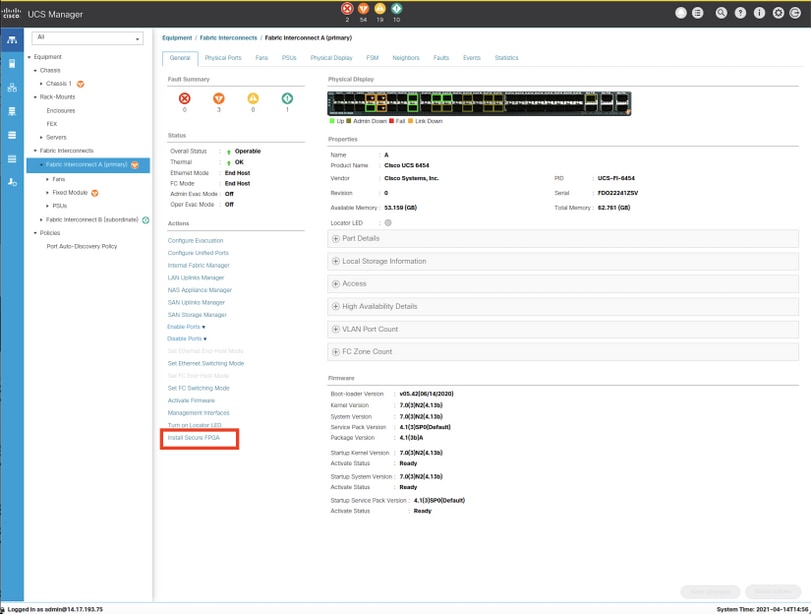Open the All filter dropdown
This screenshot has height=614, width=811.
click(x=87, y=38)
